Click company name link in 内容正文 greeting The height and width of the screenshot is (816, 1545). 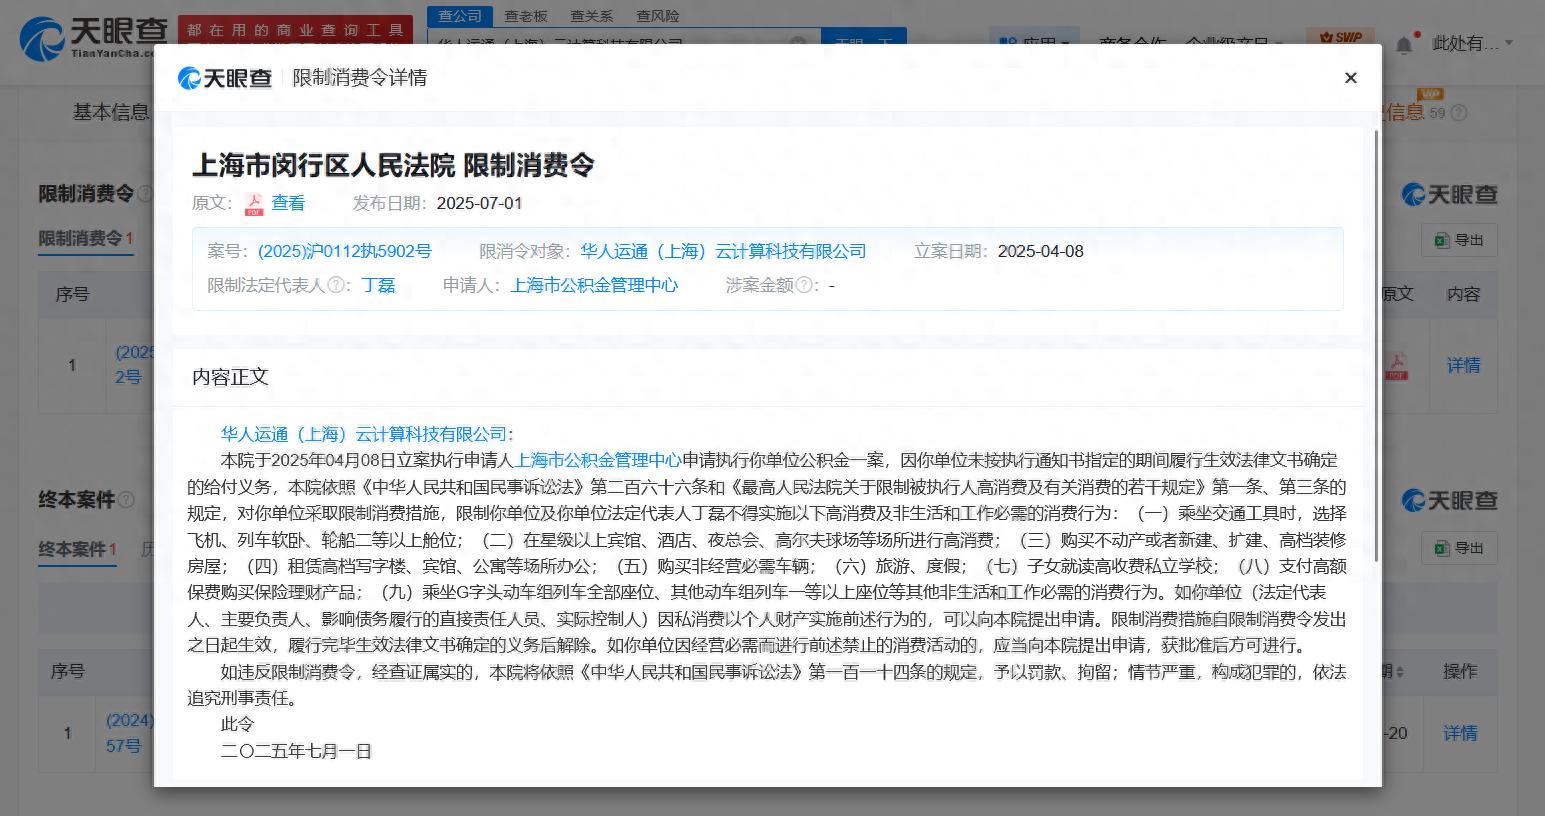point(364,434)
